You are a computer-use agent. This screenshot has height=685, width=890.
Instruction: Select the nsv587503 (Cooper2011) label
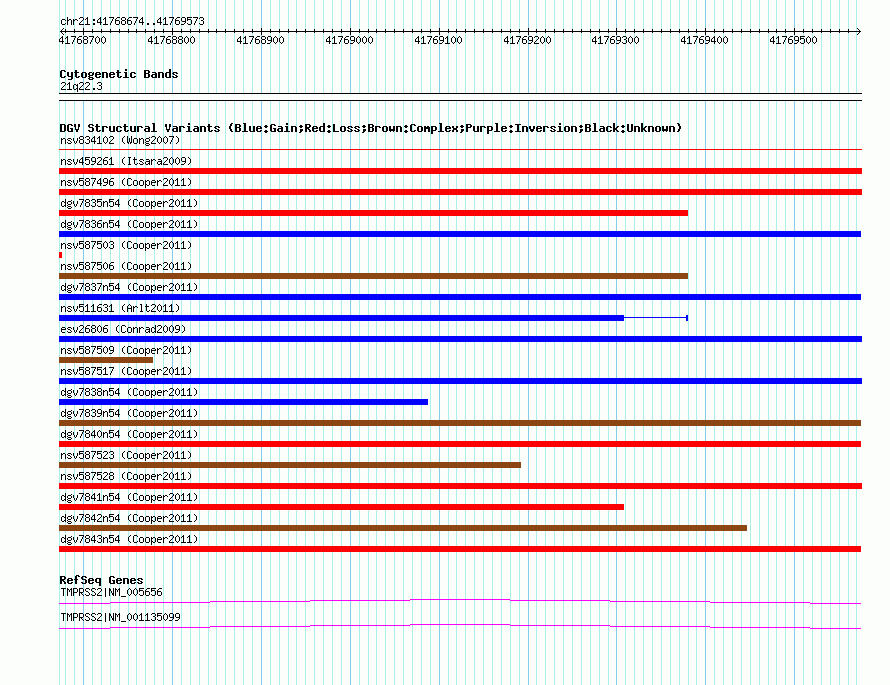(126, 245)
